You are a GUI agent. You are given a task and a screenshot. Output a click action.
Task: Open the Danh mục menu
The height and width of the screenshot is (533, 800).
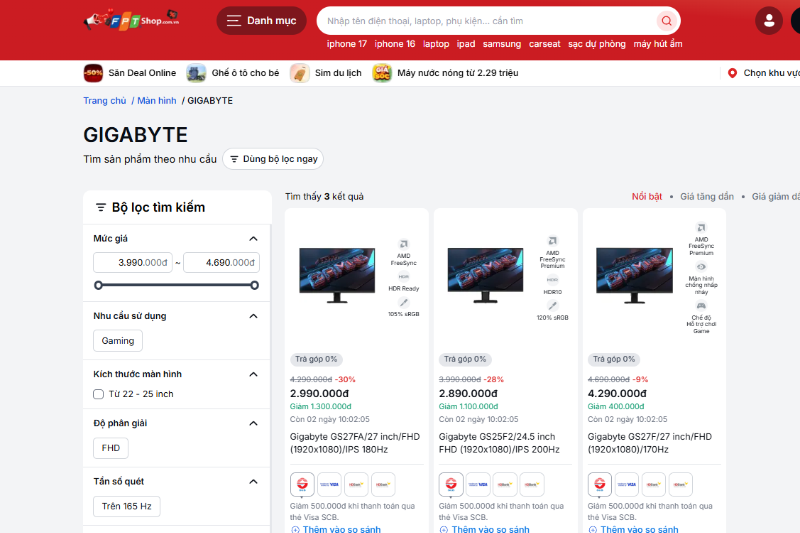tap(261, 21)
